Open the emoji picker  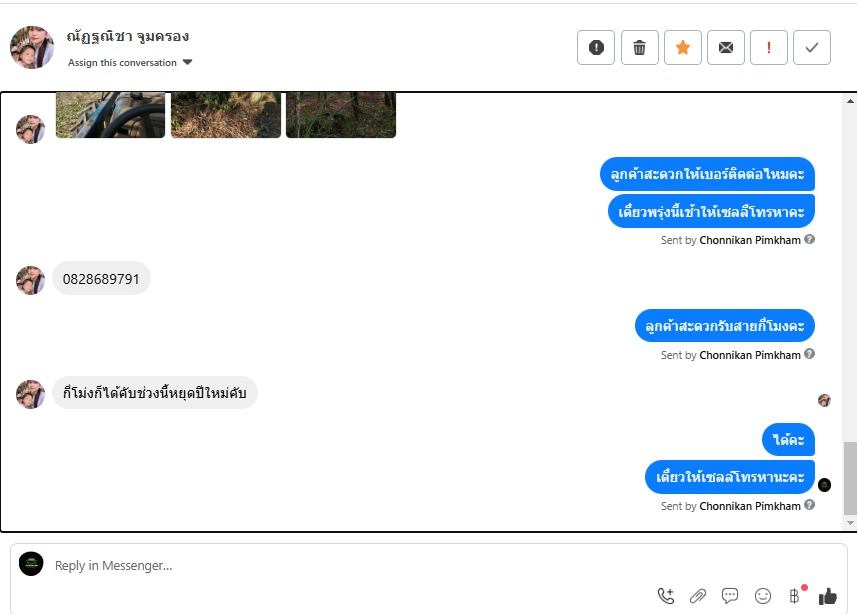coord(762,596)
